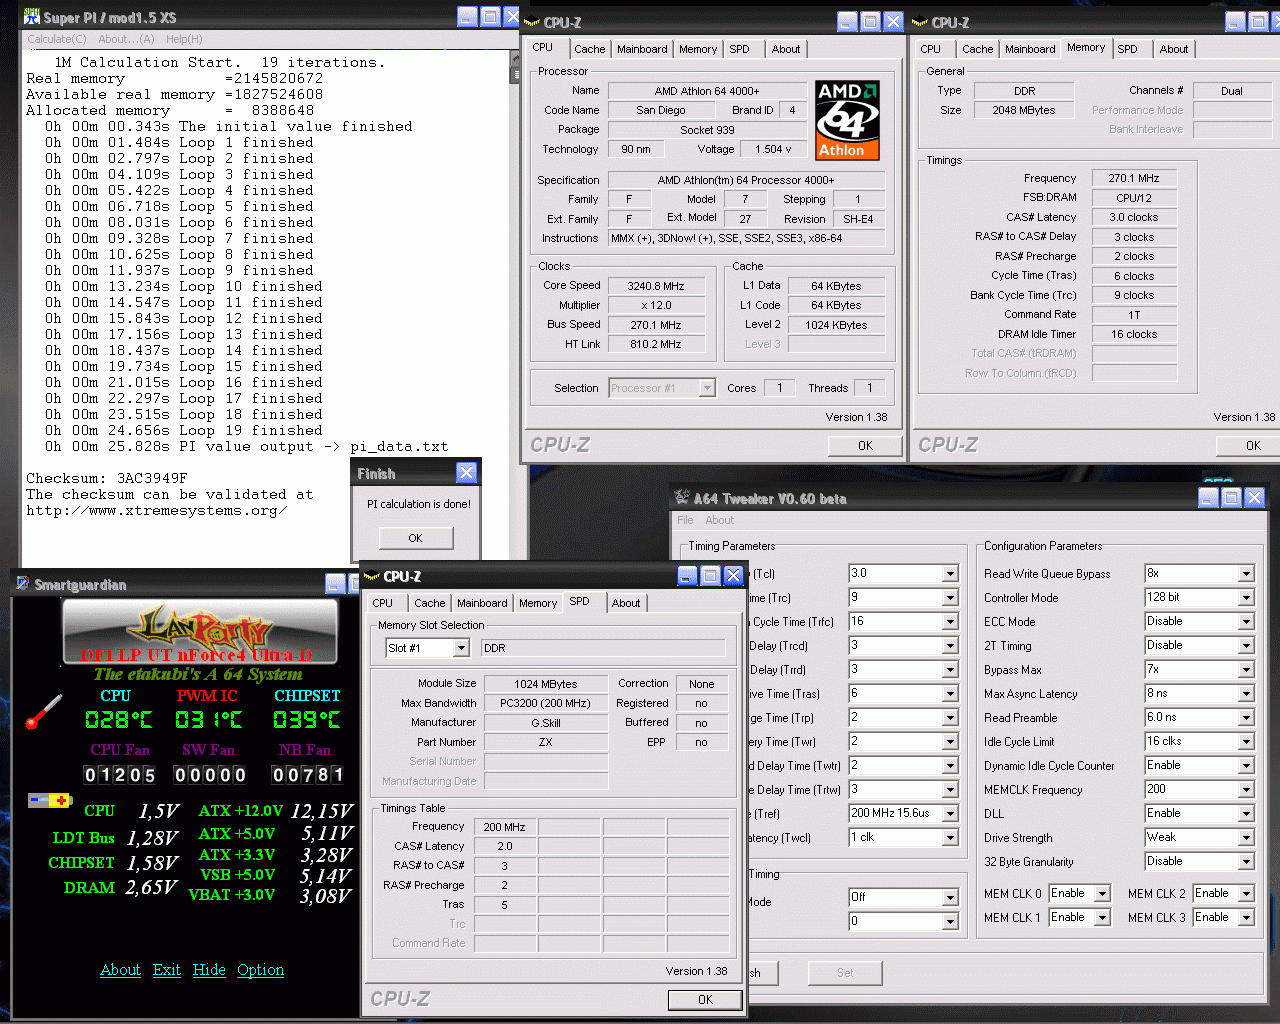Open Help menu in Super PI

point(184,39)
